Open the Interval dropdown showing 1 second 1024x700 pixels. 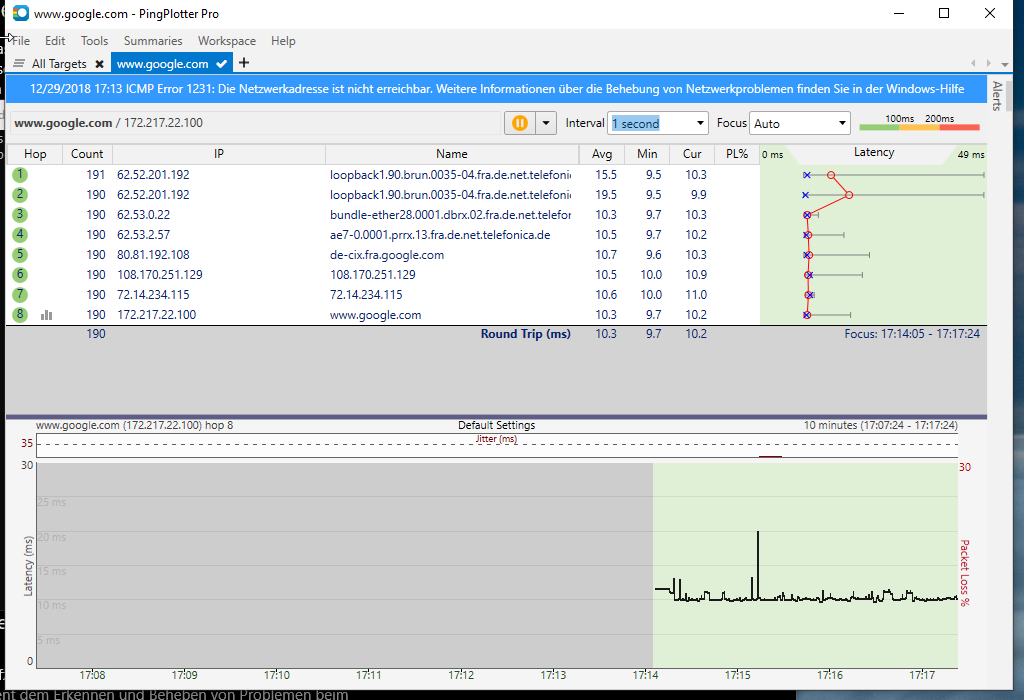(658, 123)
